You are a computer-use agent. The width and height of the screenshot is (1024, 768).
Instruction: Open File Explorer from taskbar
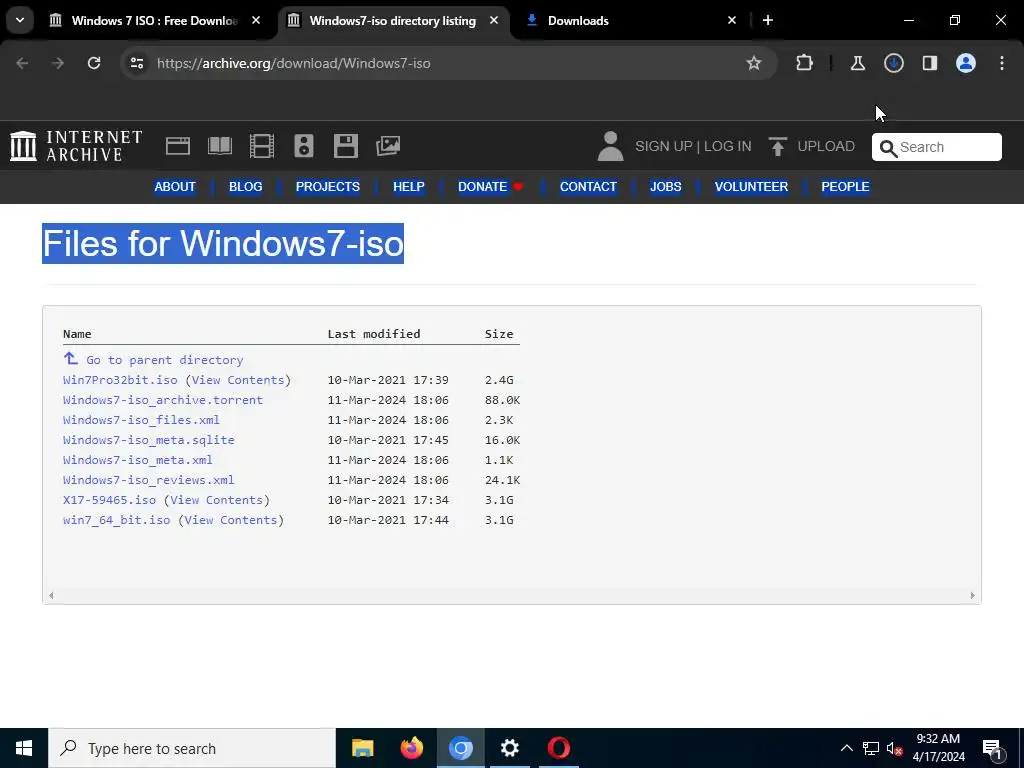click(x=362, y=748)
